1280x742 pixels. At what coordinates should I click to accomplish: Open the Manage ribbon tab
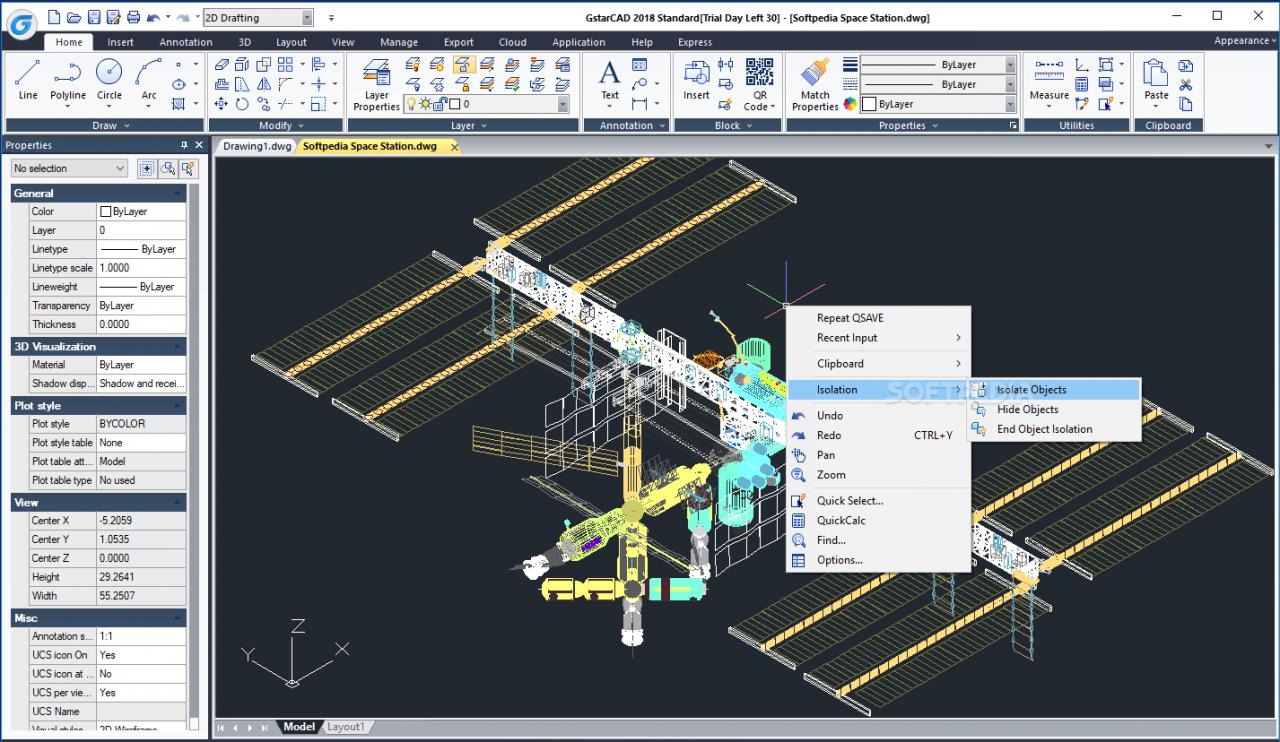pyautogui.click(x=399, y=42)
